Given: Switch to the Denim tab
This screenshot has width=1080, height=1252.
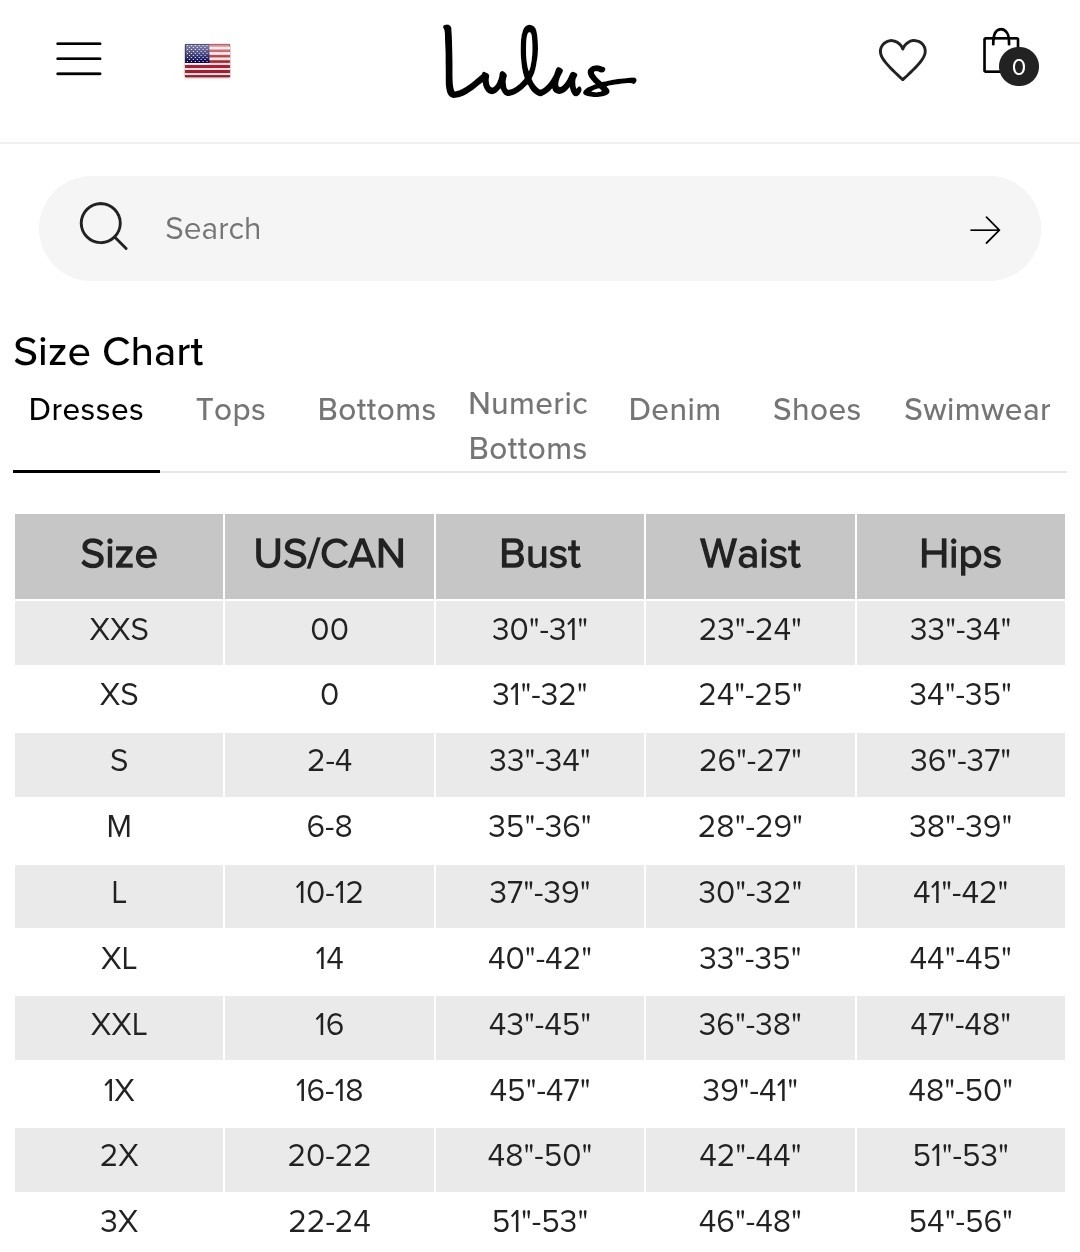Looking at the screenshot, I should click(675, 410).
